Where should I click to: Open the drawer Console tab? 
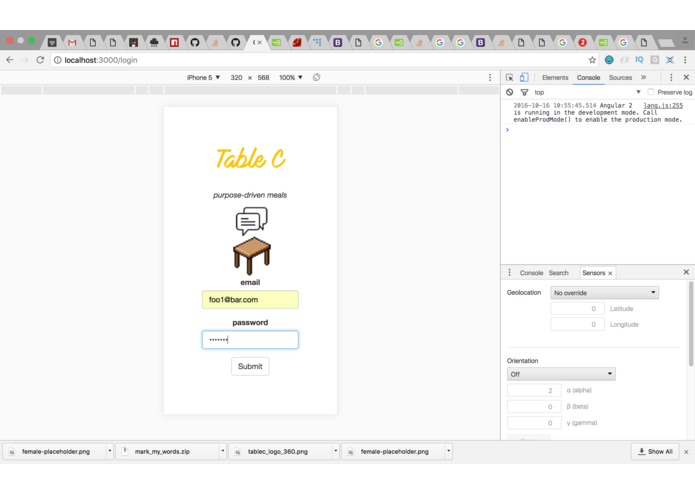pyautogui.click(x=531, y=273)
